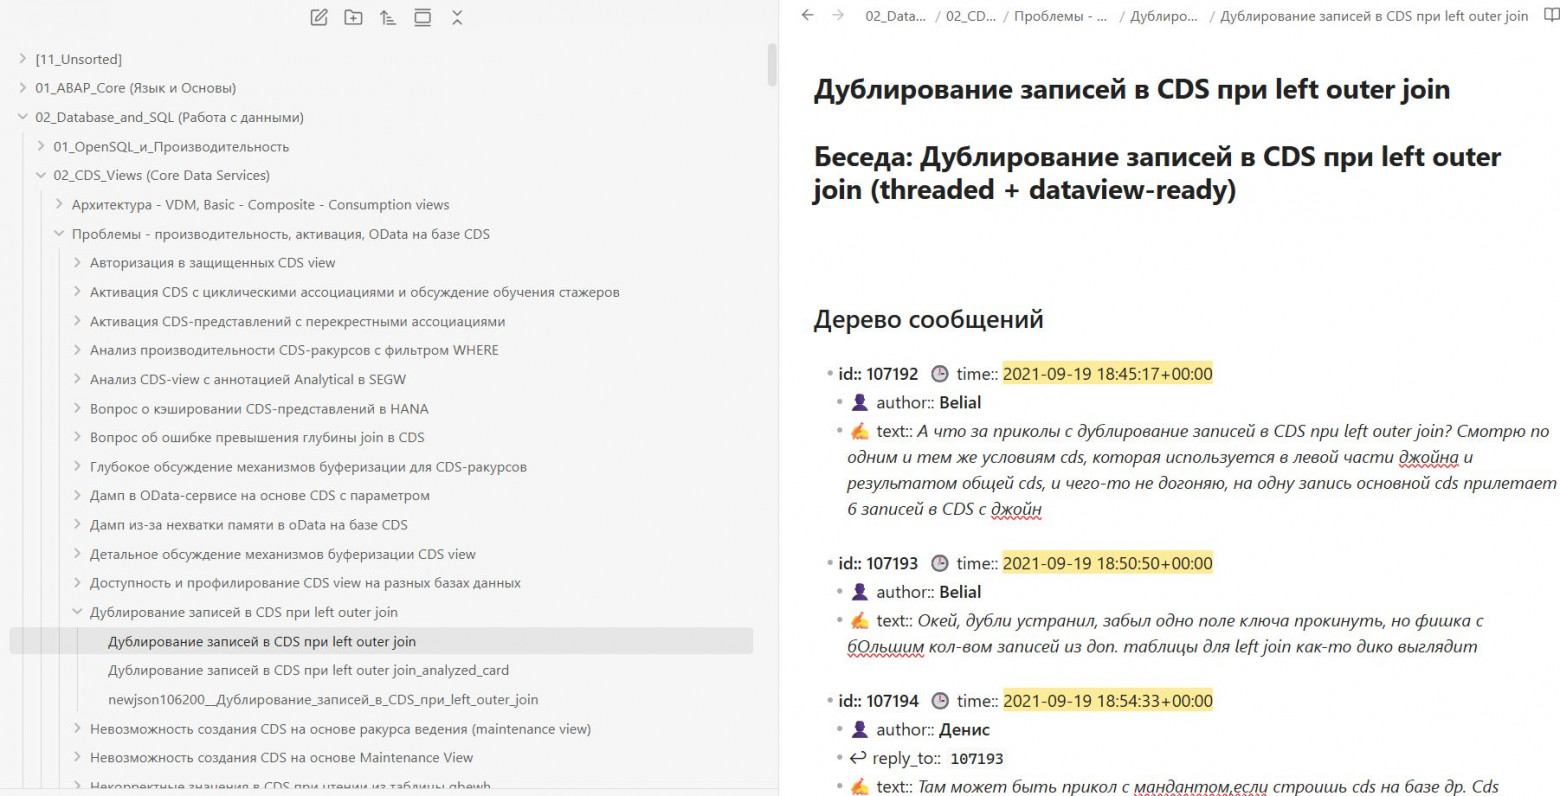This screenshot has width=1560, height=796.
Task: Open the Авторизация в защищенных CDS view folder
Action: pyautogui.click(x=212, y=263)
